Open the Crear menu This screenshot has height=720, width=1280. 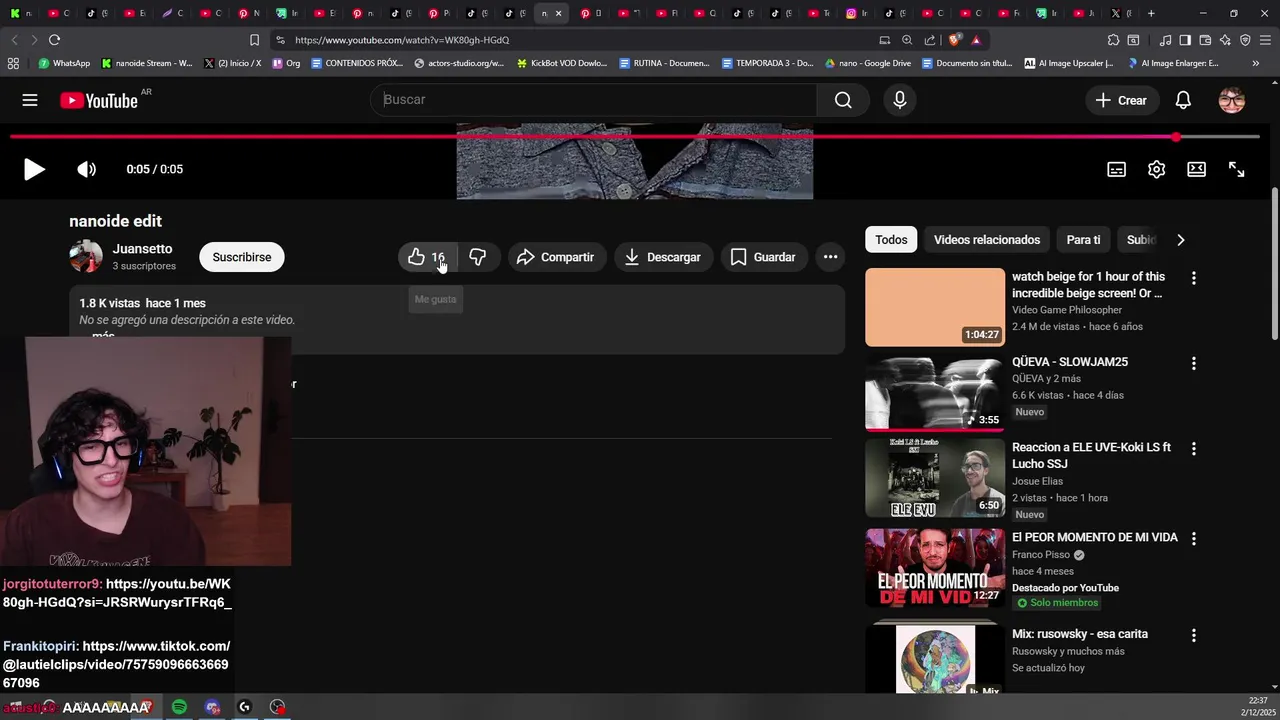[x=1121, y=100]
